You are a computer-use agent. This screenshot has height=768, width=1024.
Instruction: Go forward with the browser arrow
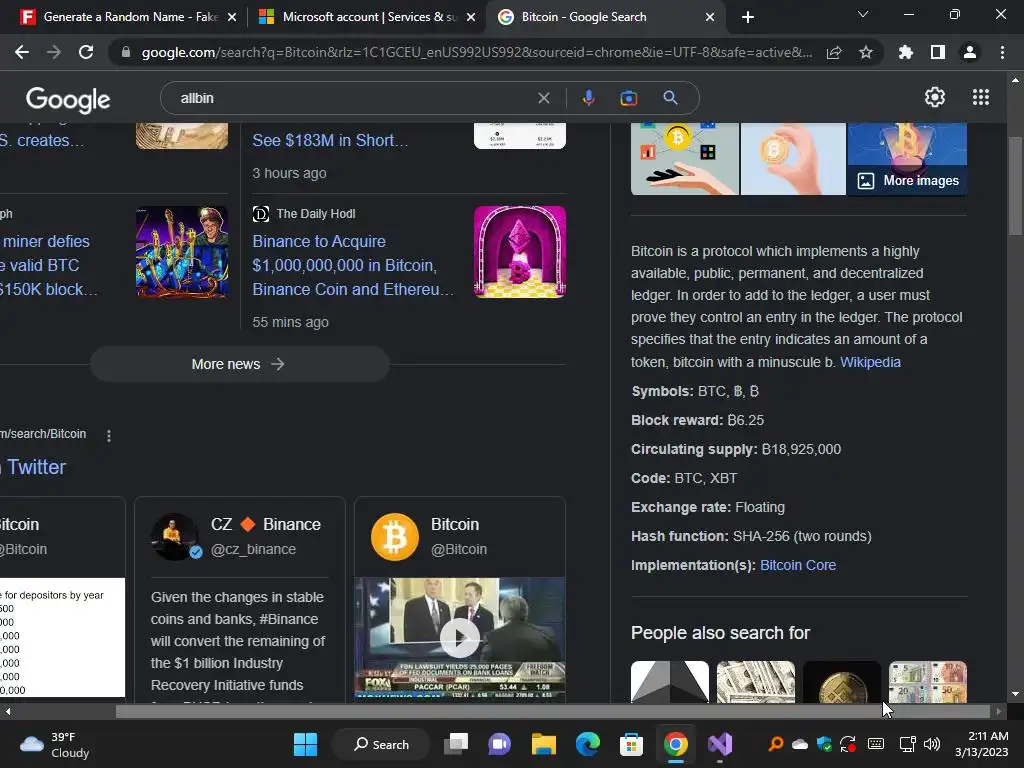coord(54,52)
